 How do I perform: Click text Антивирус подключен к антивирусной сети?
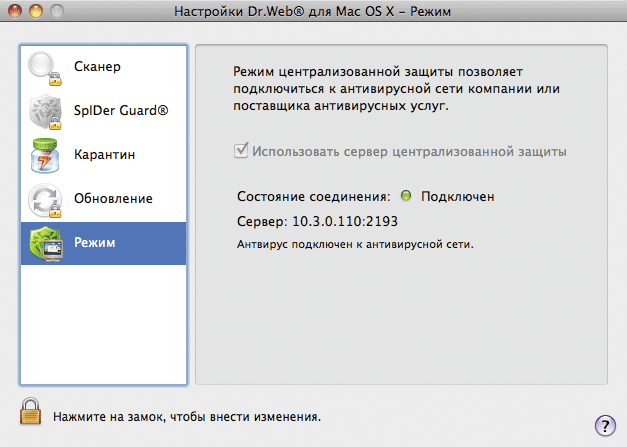(x=355, y=244)
